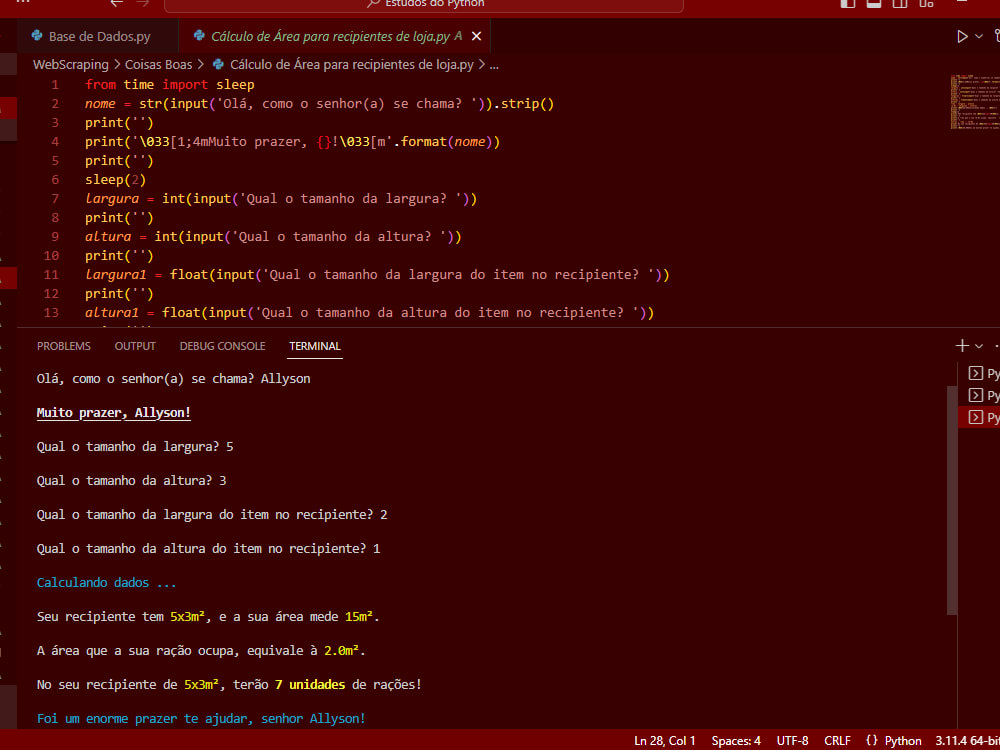Click the CRLF end-of-line indicator
Viewport: 1000px width, 750px height.
837,741
